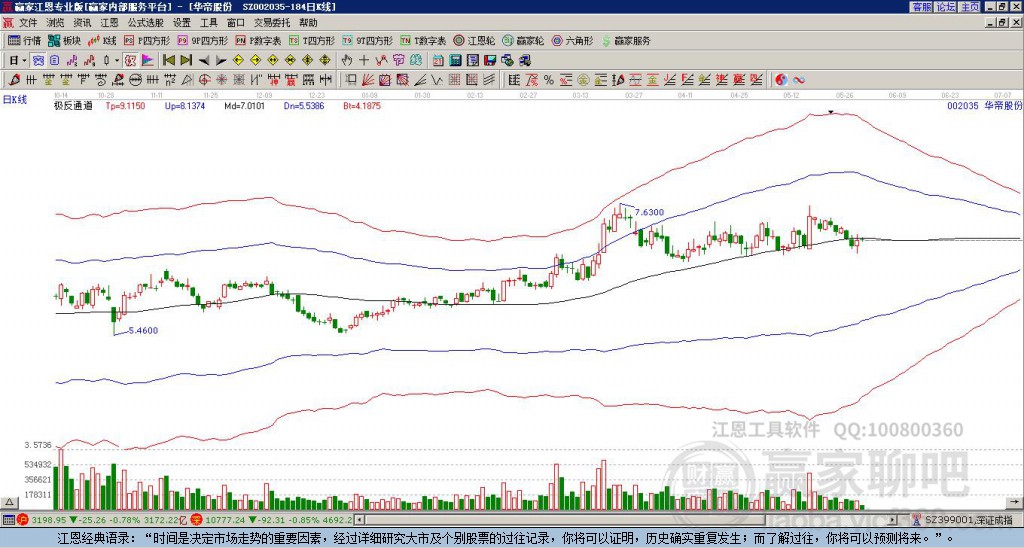Click the 7.6300 high price label
The width and height of the screenshot is (1024, 548).
649,212
